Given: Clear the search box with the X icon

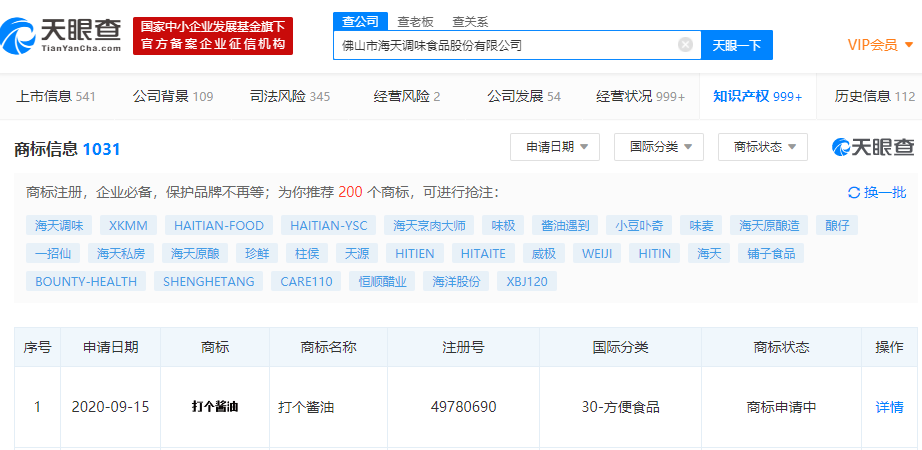Looking at the screenshot, I should pos(685,45).
